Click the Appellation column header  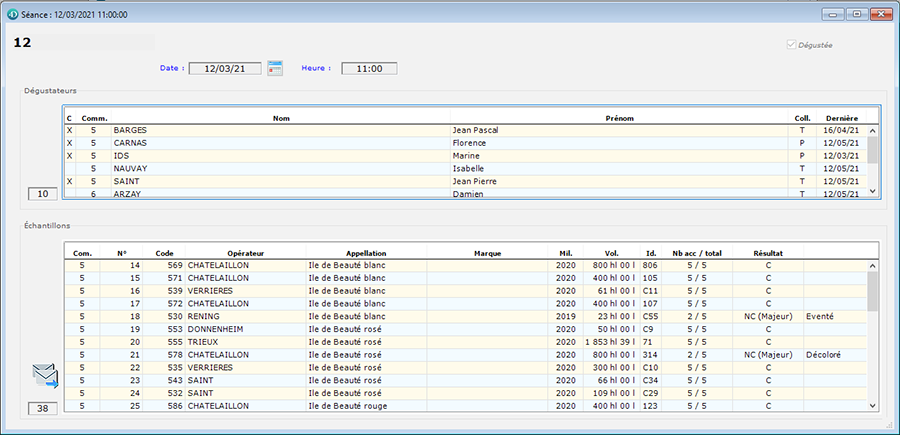click(x=366, y=254)
